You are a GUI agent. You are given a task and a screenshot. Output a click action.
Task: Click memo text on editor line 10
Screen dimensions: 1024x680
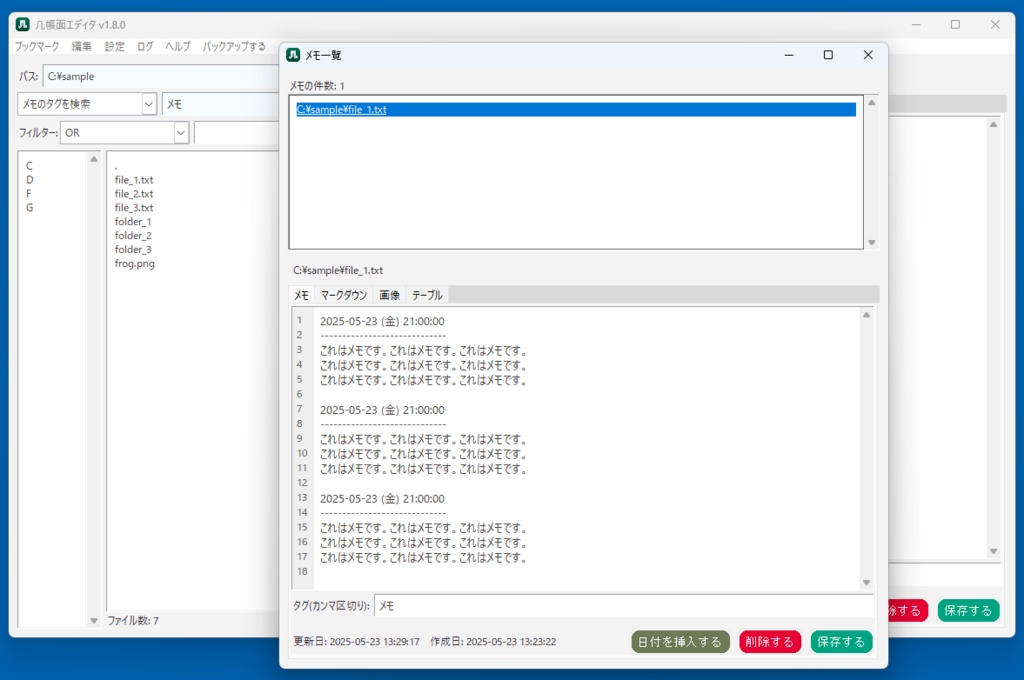pyautogui.click(x=423, y=454)
